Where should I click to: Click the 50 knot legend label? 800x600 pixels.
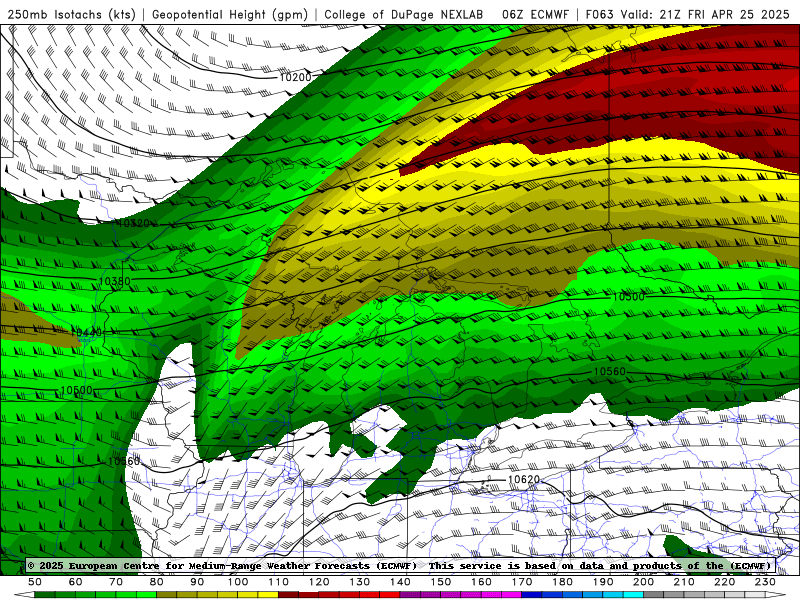pos(35,582)
